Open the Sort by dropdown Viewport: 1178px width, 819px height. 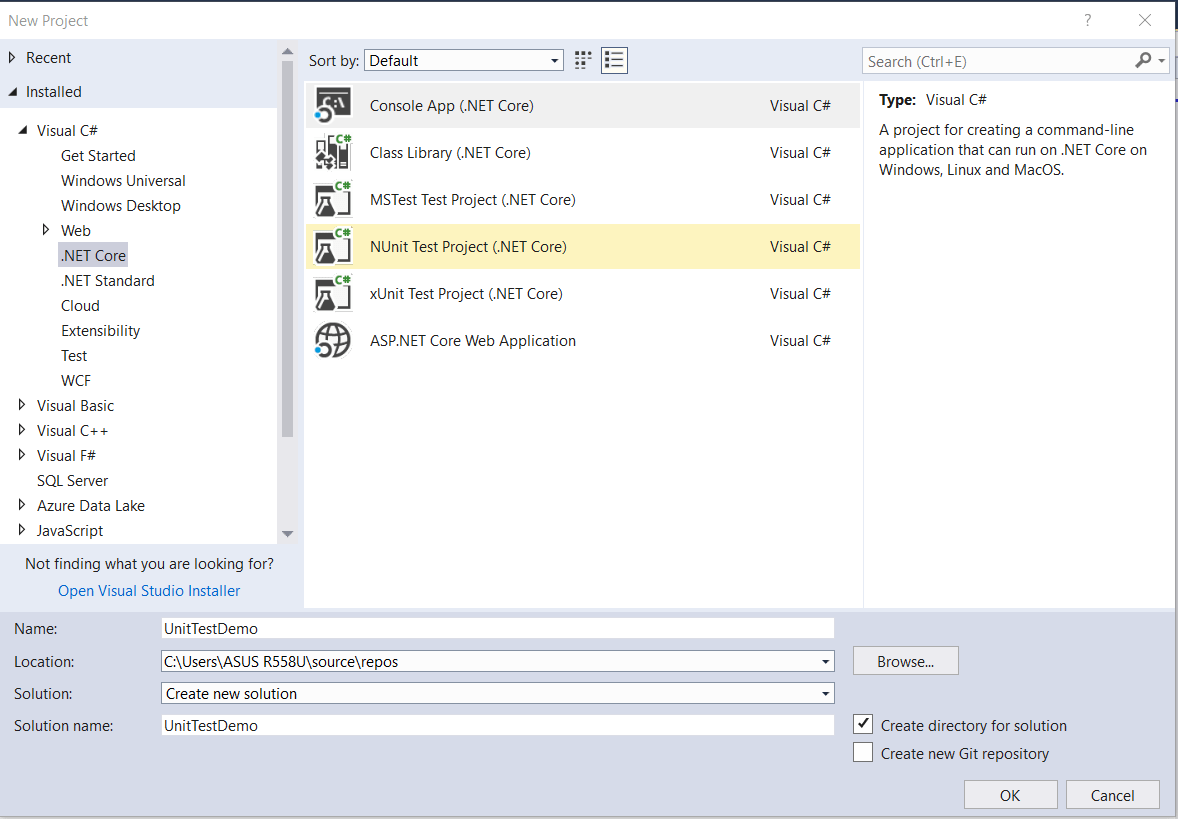click(x=556, y=60)
